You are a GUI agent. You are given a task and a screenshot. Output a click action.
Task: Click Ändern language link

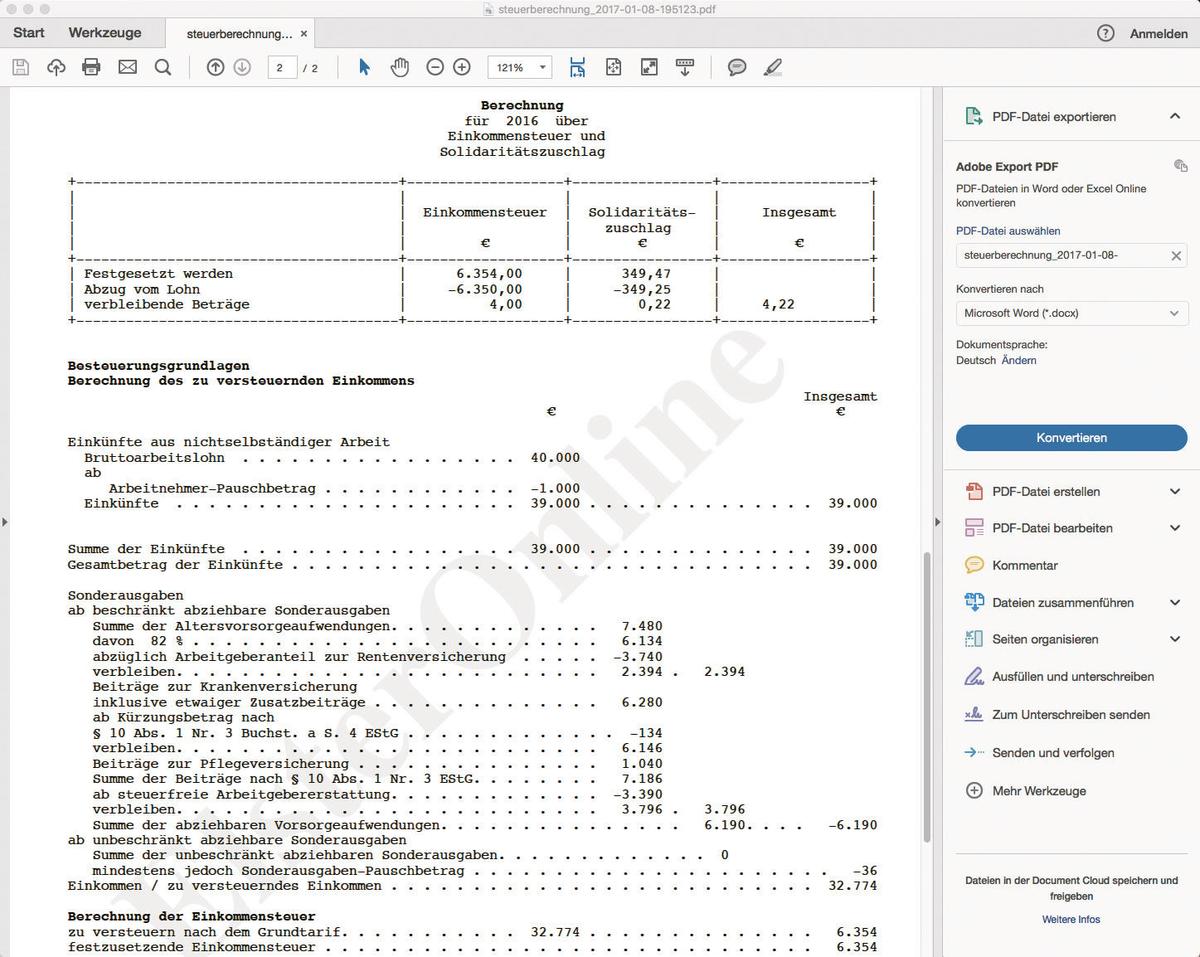click(x=1019, y=360)
